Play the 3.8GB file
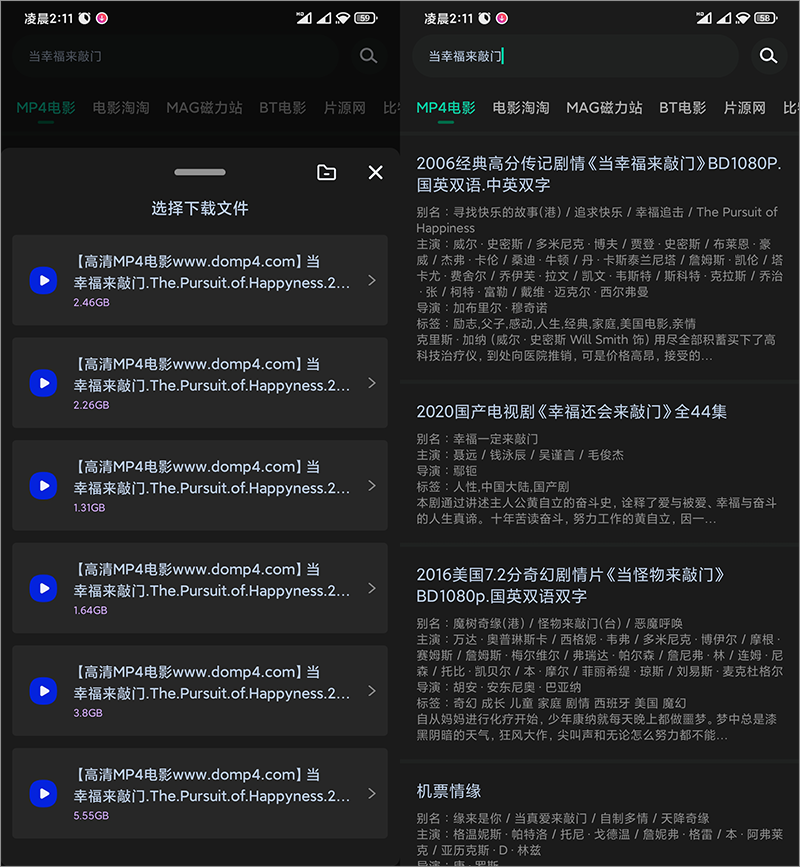 tap(43, 691)
